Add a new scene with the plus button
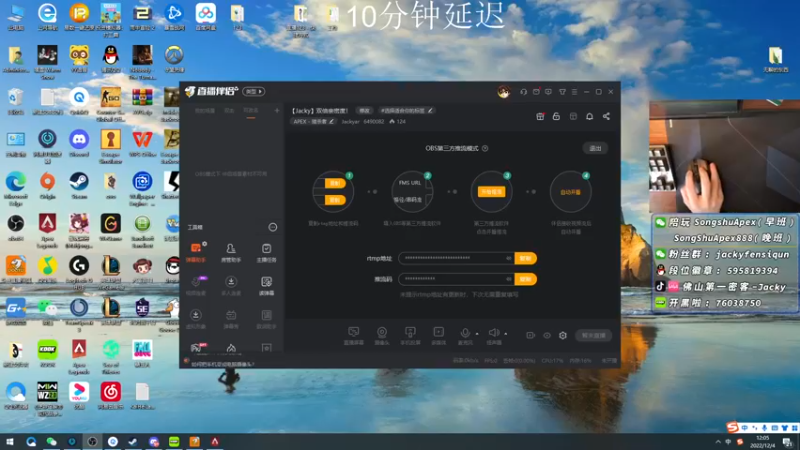This screenshot has height=450, width=800. click(x=277, y=111)
